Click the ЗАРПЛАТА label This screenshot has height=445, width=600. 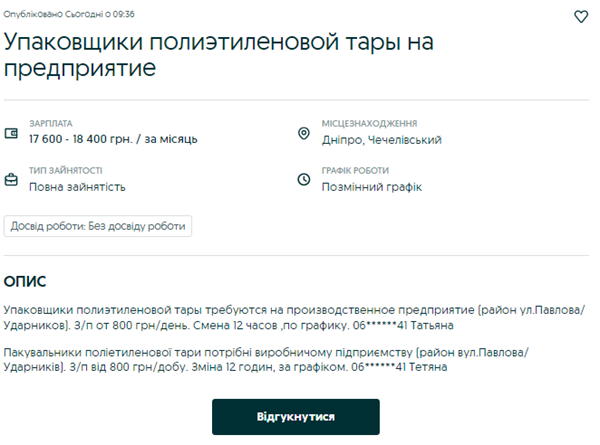click(x=51, y=123)
